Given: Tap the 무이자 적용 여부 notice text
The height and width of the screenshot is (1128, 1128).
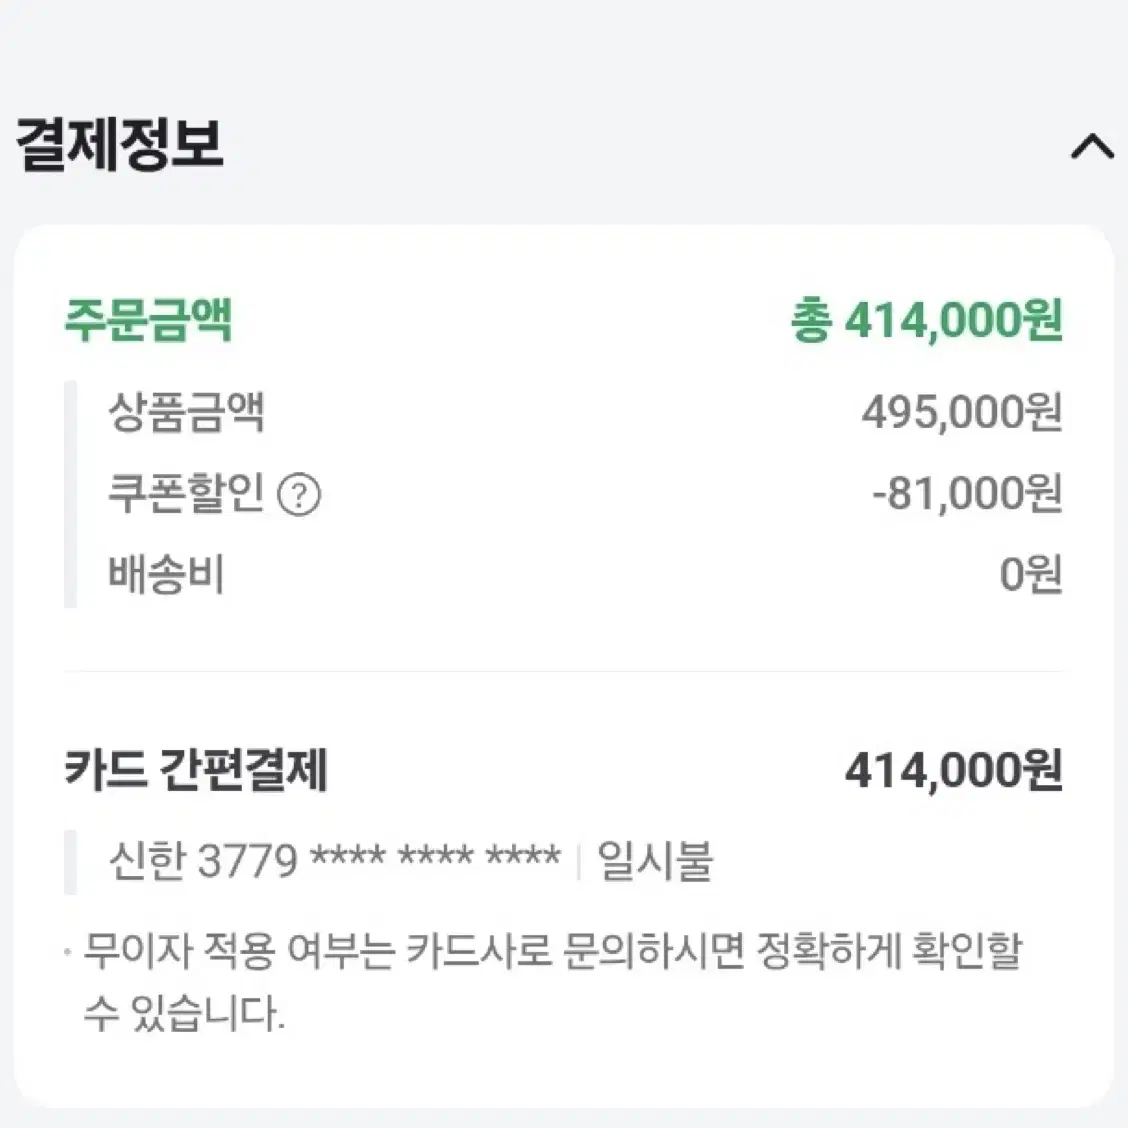Looking at the screenshot, I should pos(552,951).
